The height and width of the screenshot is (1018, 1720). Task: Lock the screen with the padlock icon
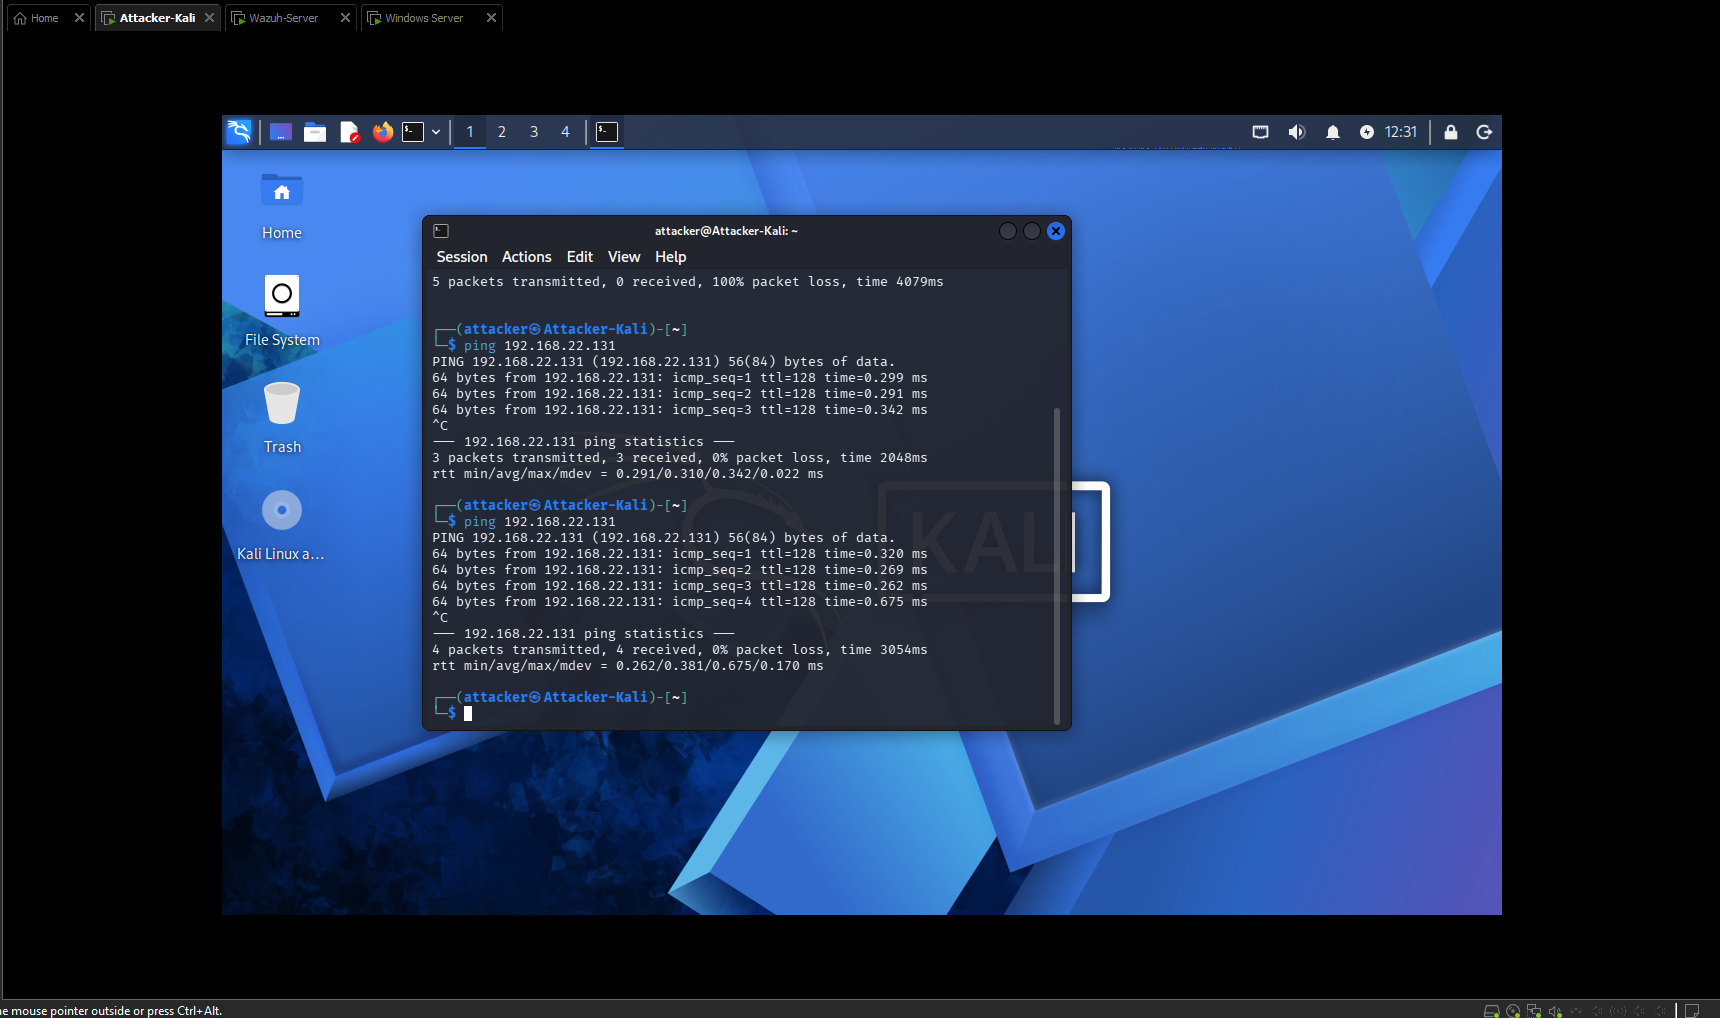tap(1451, 132)
